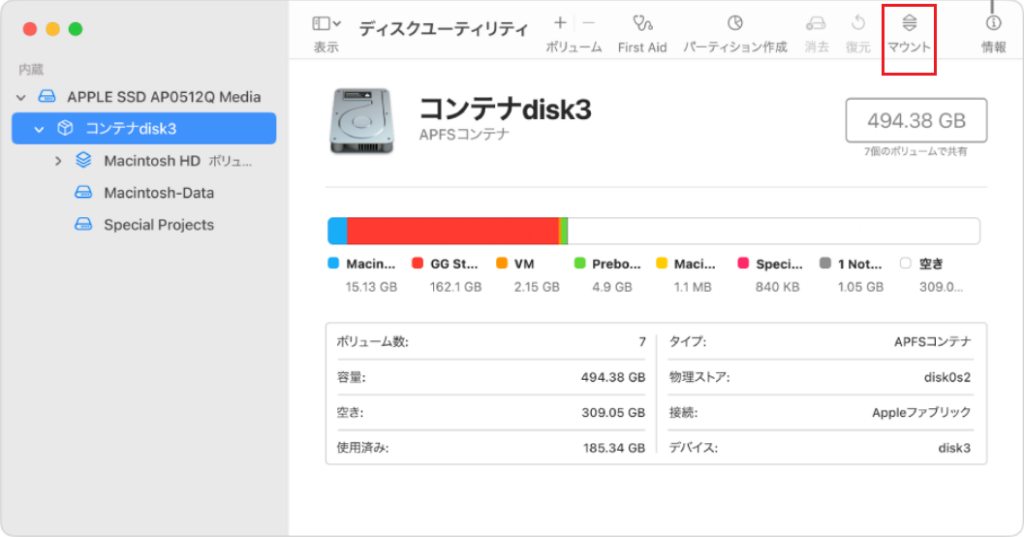
Task: Click the 162.1 GB value under GG St...
Action: coord(456,287)
